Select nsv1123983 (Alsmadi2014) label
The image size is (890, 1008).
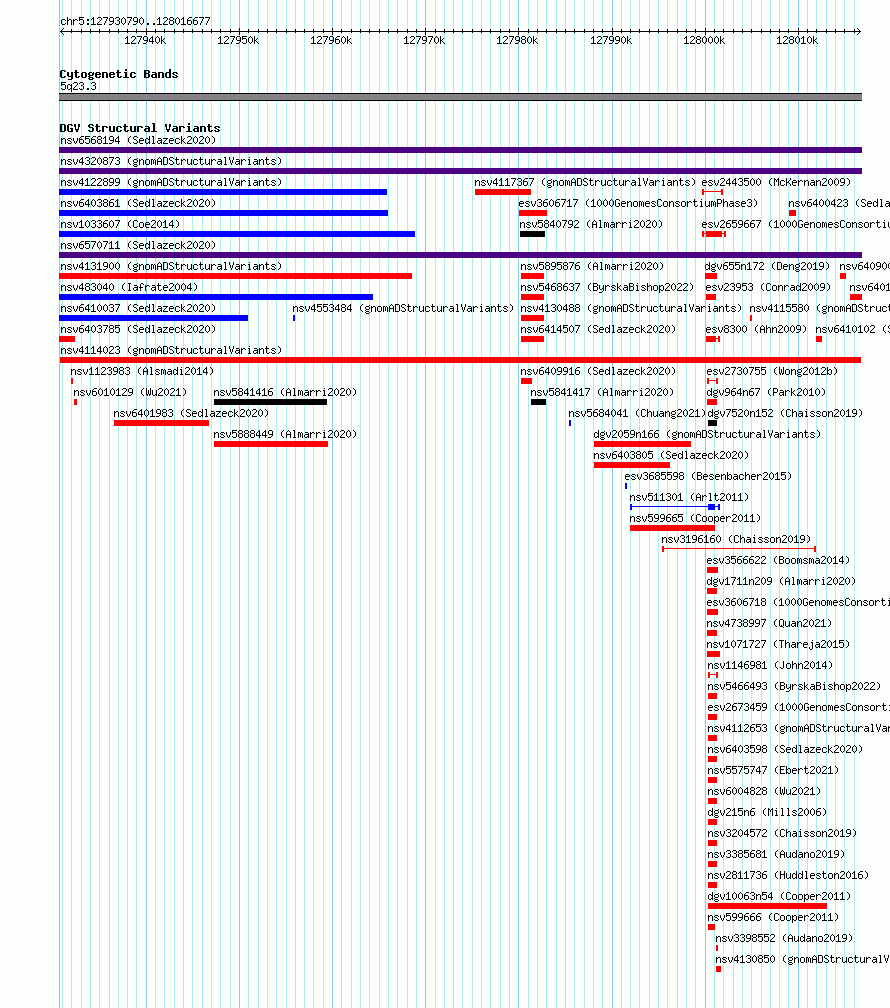point(142,372)
